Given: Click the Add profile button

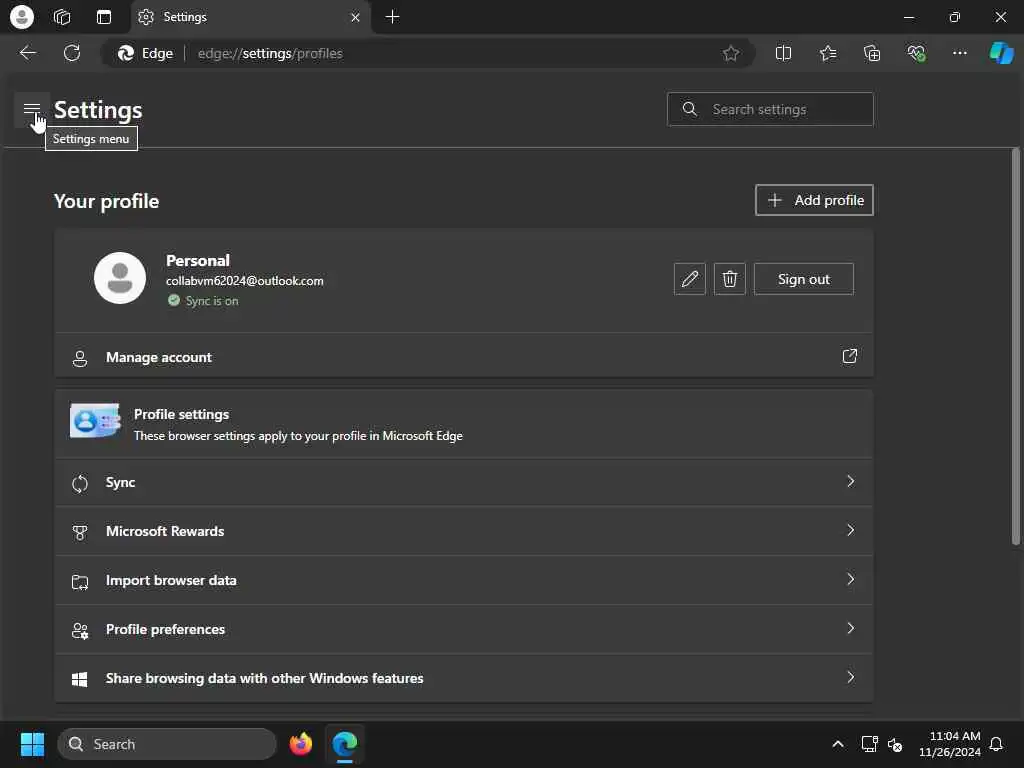Looking at the screenshot, I should [x=814, y=200].
